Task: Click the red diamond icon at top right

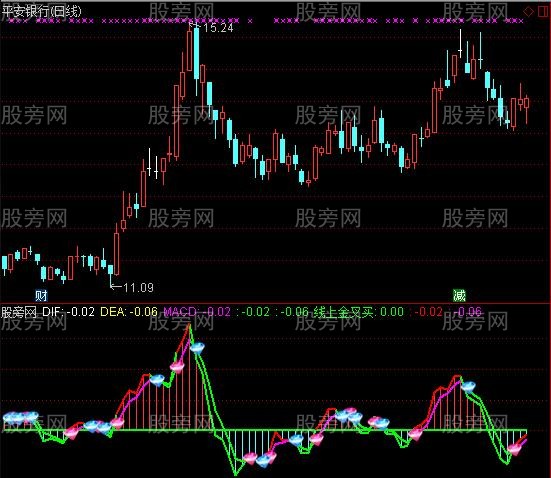Action: tap(528, 12)
